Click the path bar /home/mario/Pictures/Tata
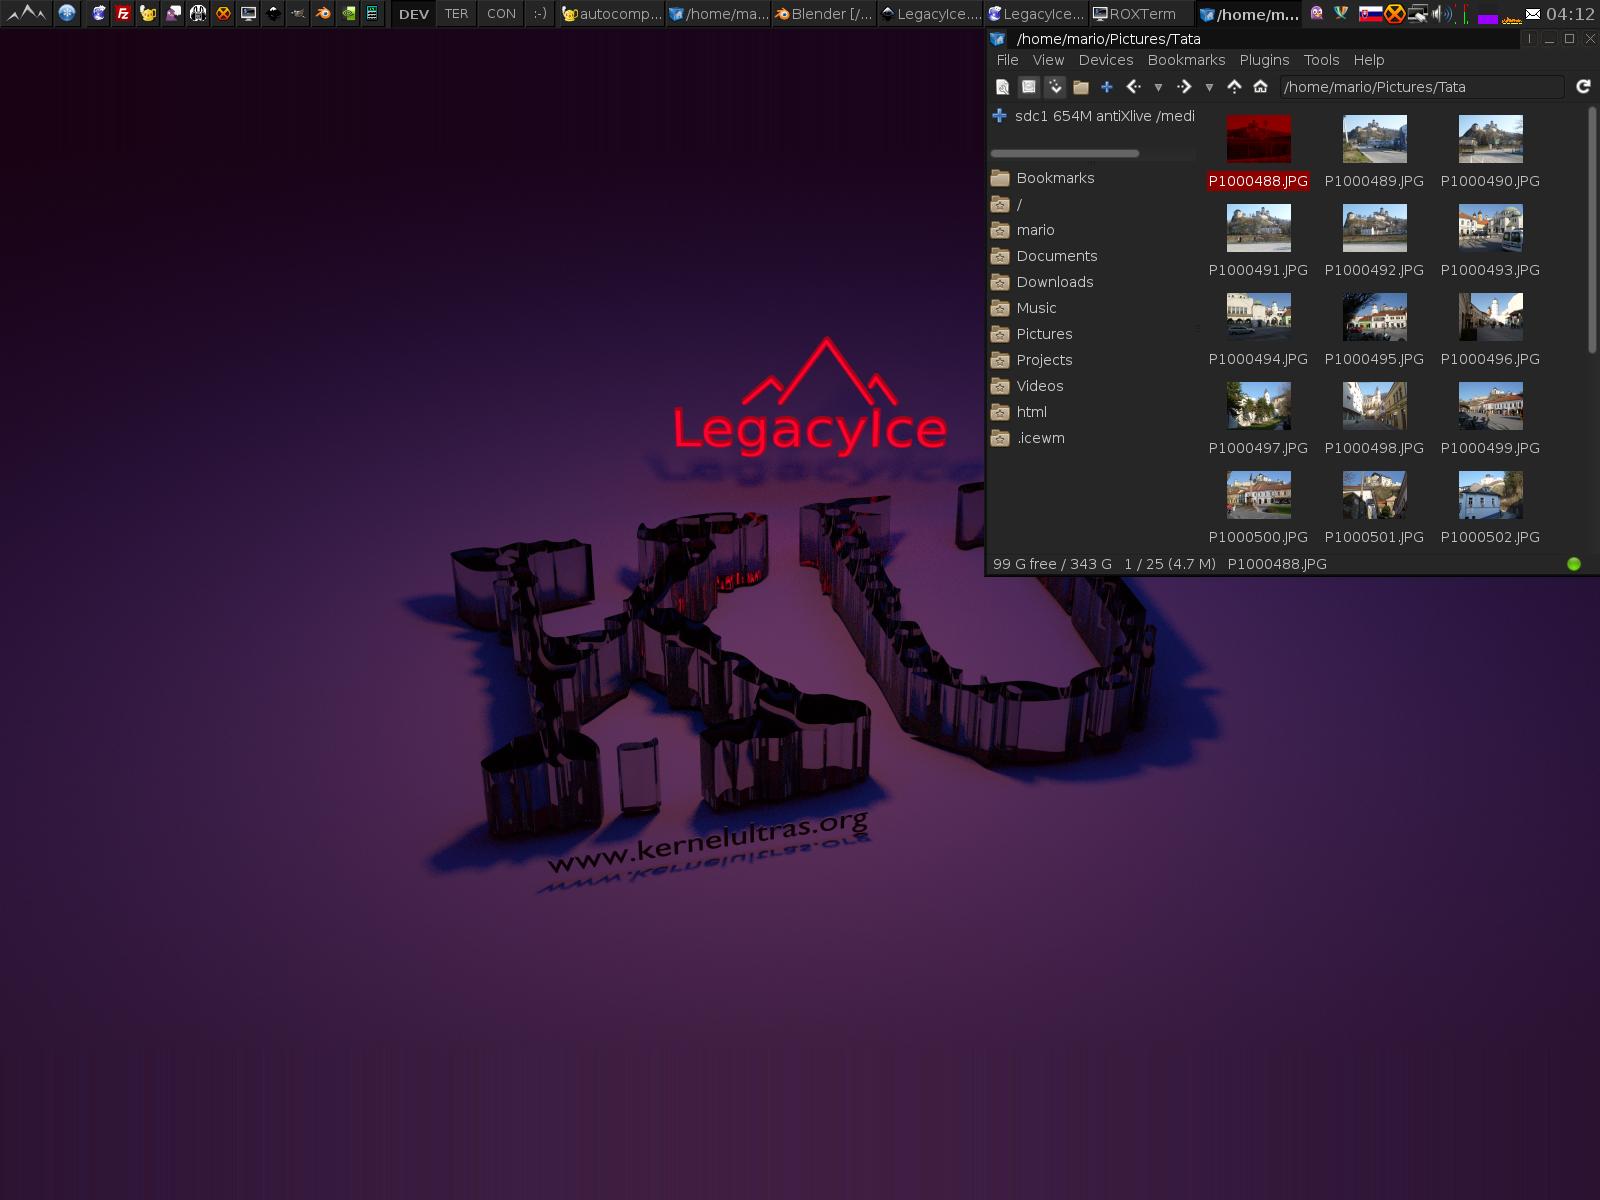 pos(1421,87)
